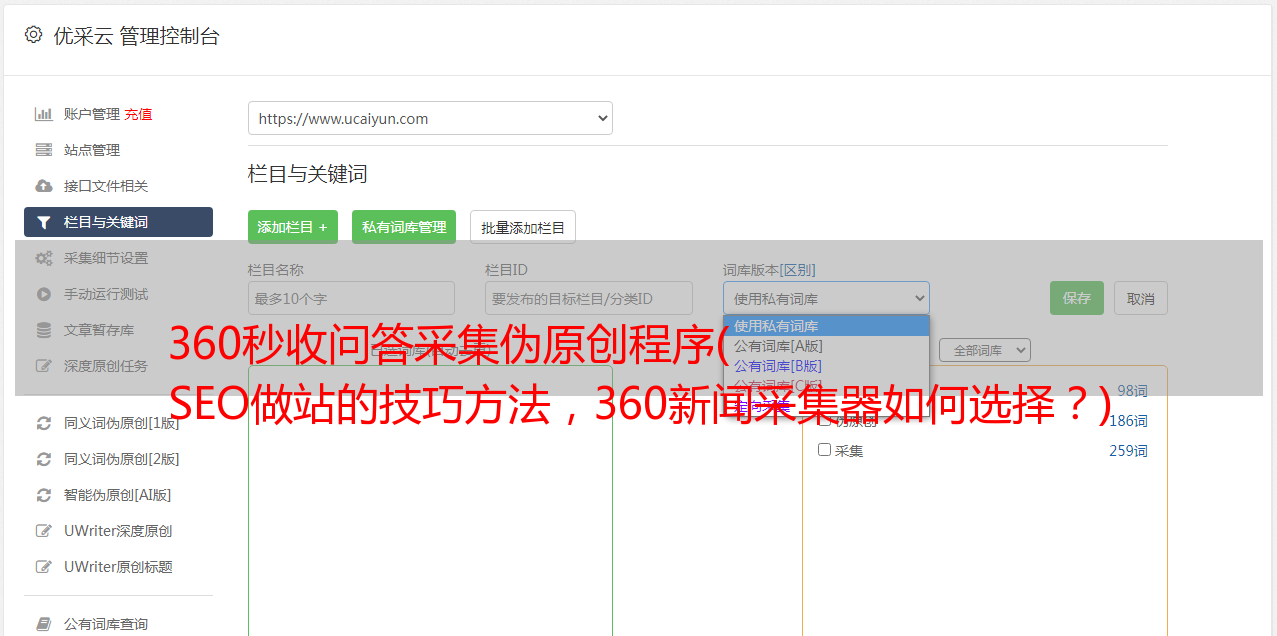Select 公有词库[A版] option in the list
The height and width of the screenshot is (636, 1277).
[x=826, y=346]
